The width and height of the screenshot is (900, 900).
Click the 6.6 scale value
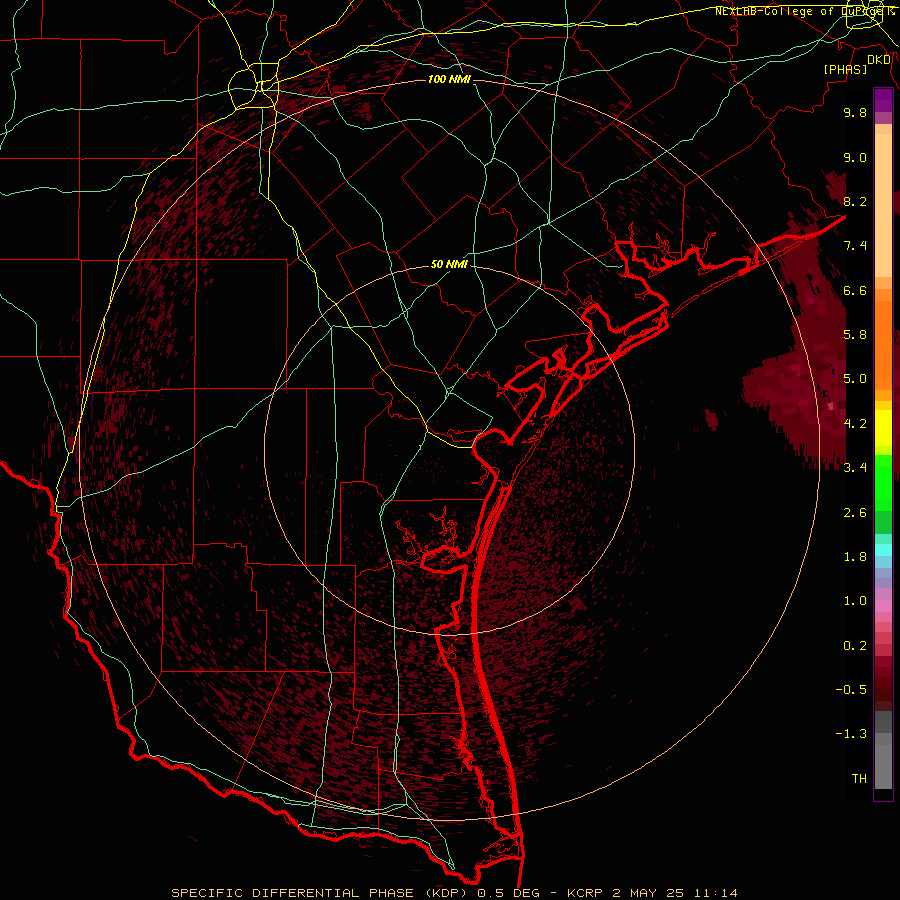[x=855, y=290]
